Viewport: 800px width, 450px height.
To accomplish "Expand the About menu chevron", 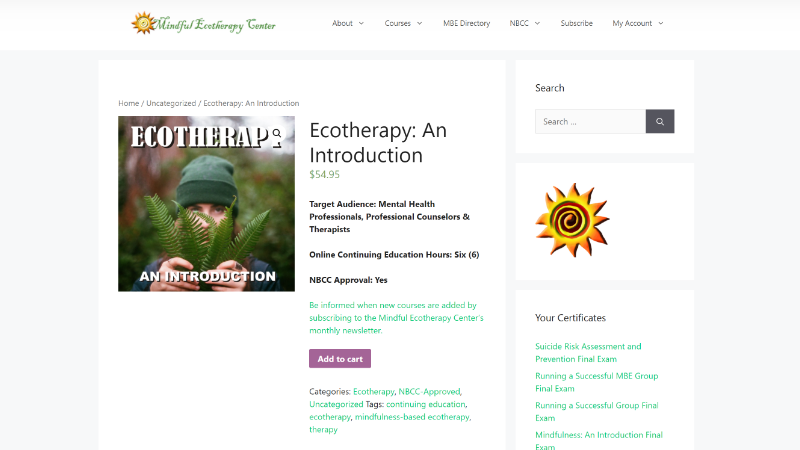I will (361, 23).
